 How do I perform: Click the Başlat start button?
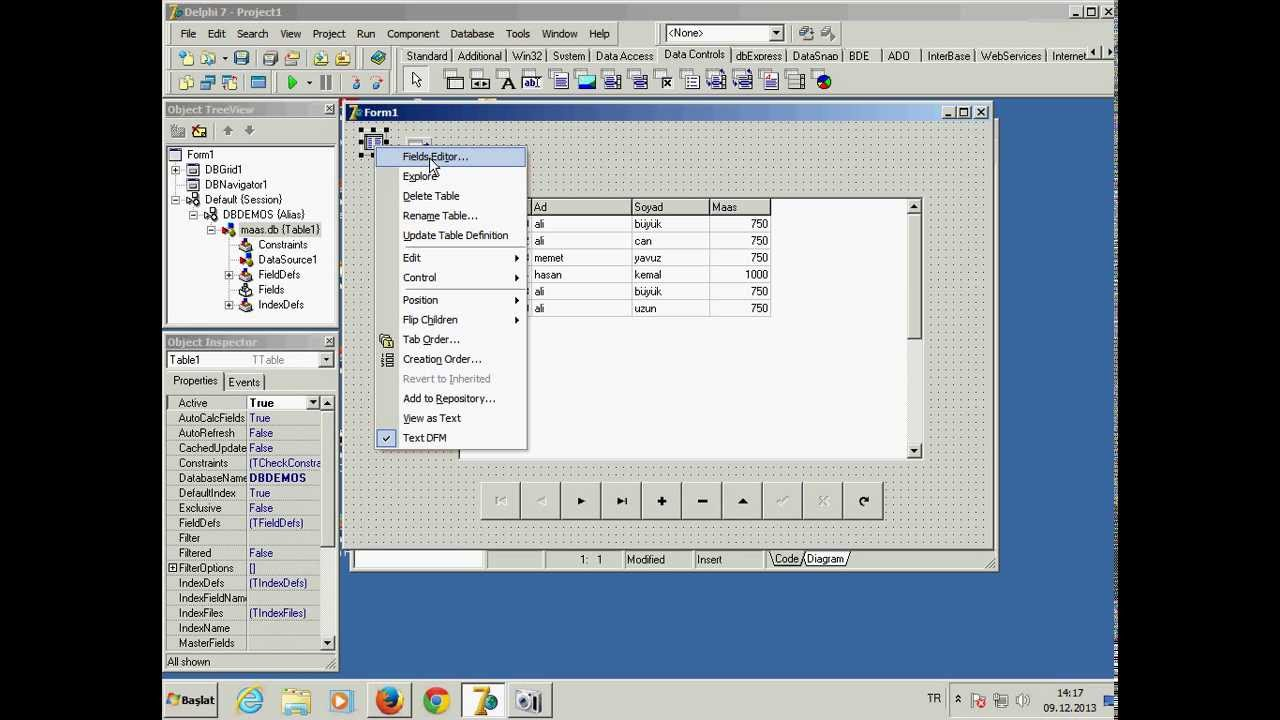coord(190,700)
